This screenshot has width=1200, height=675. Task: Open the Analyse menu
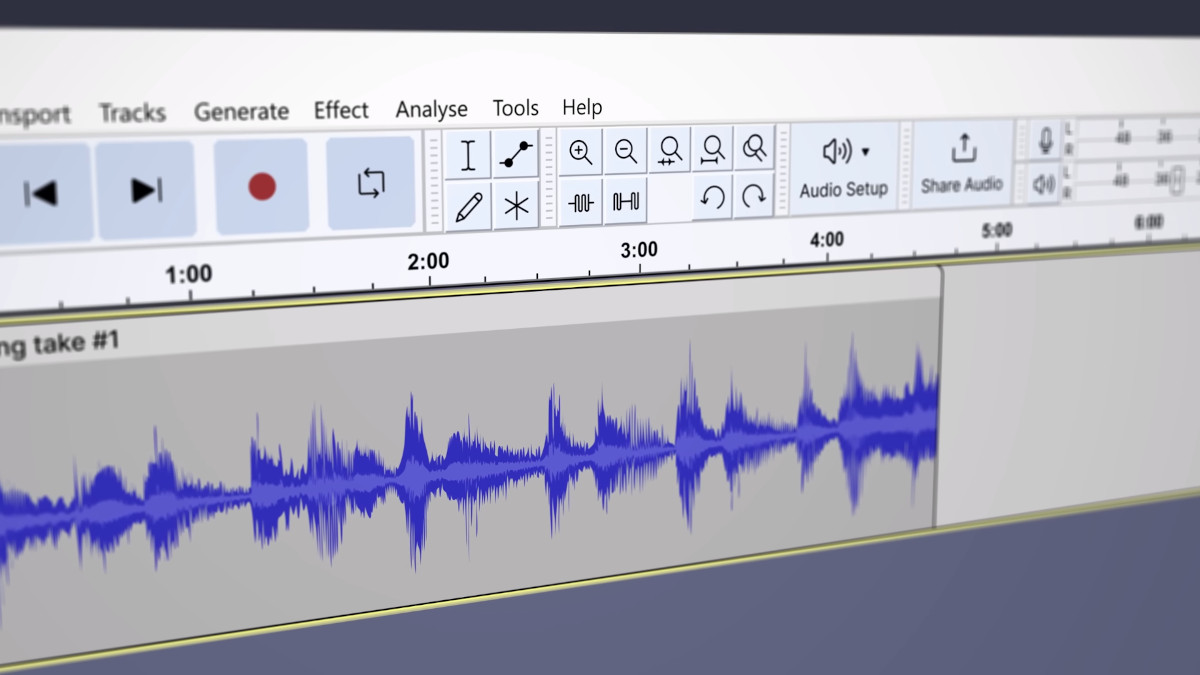[x=431, y=108]
